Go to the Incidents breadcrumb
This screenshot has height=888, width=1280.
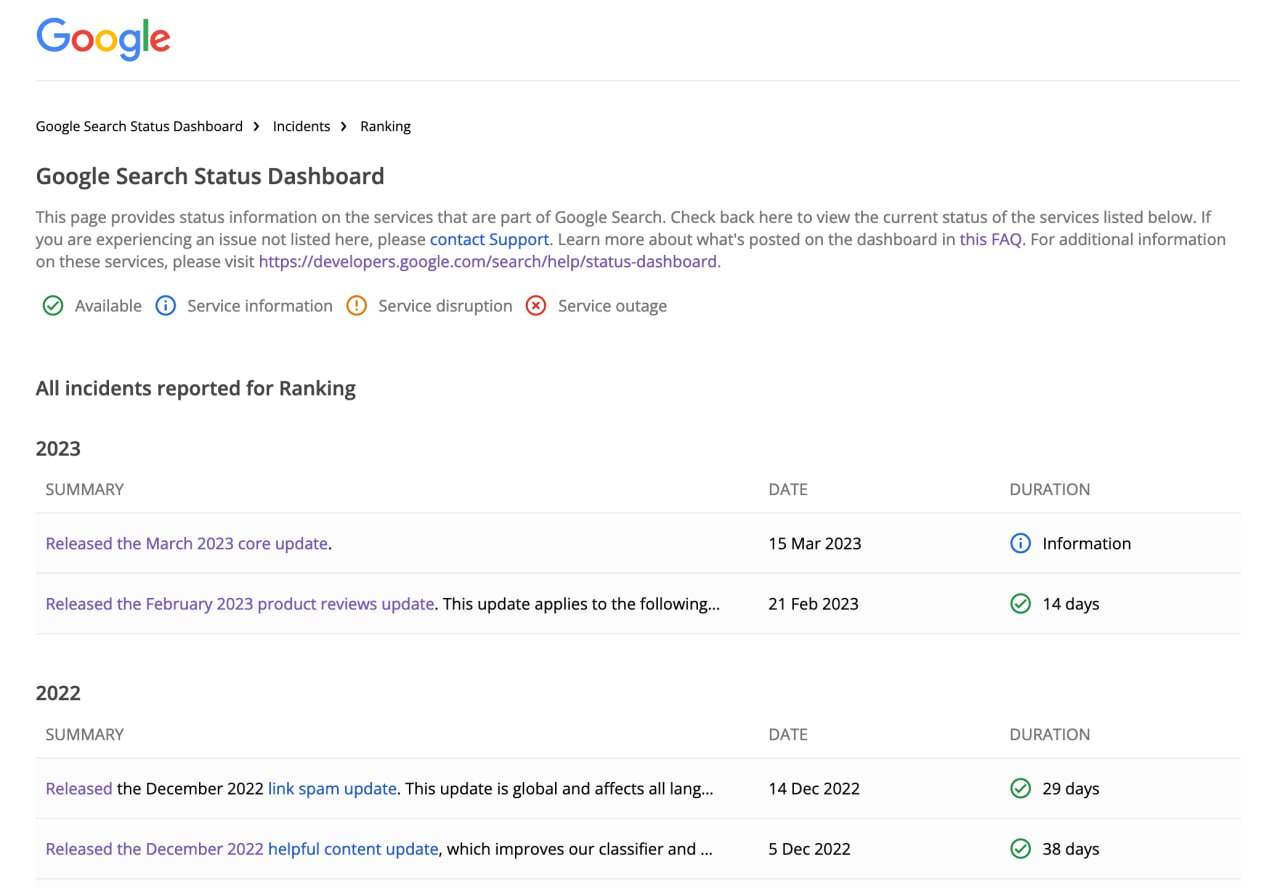tap(301, 127)
